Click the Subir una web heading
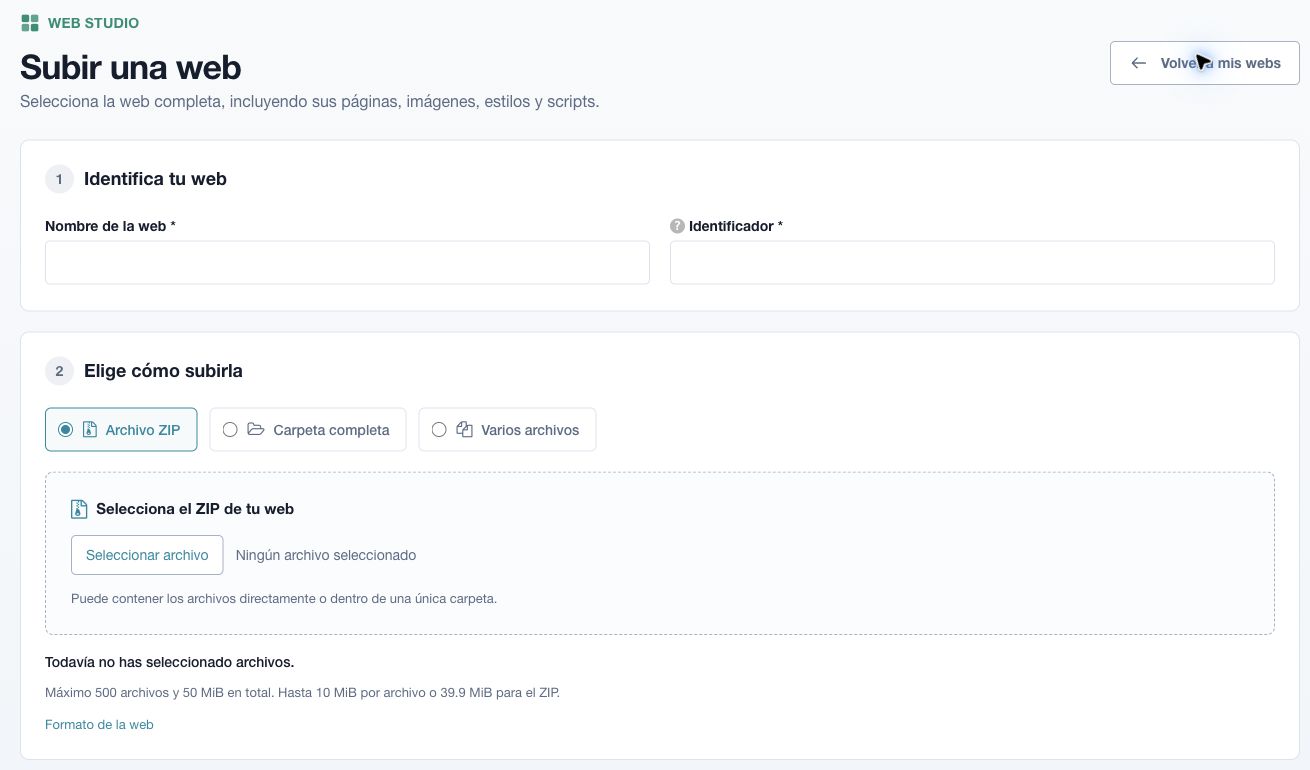Screen dimensions: 1310x770 tap(131, 67)
